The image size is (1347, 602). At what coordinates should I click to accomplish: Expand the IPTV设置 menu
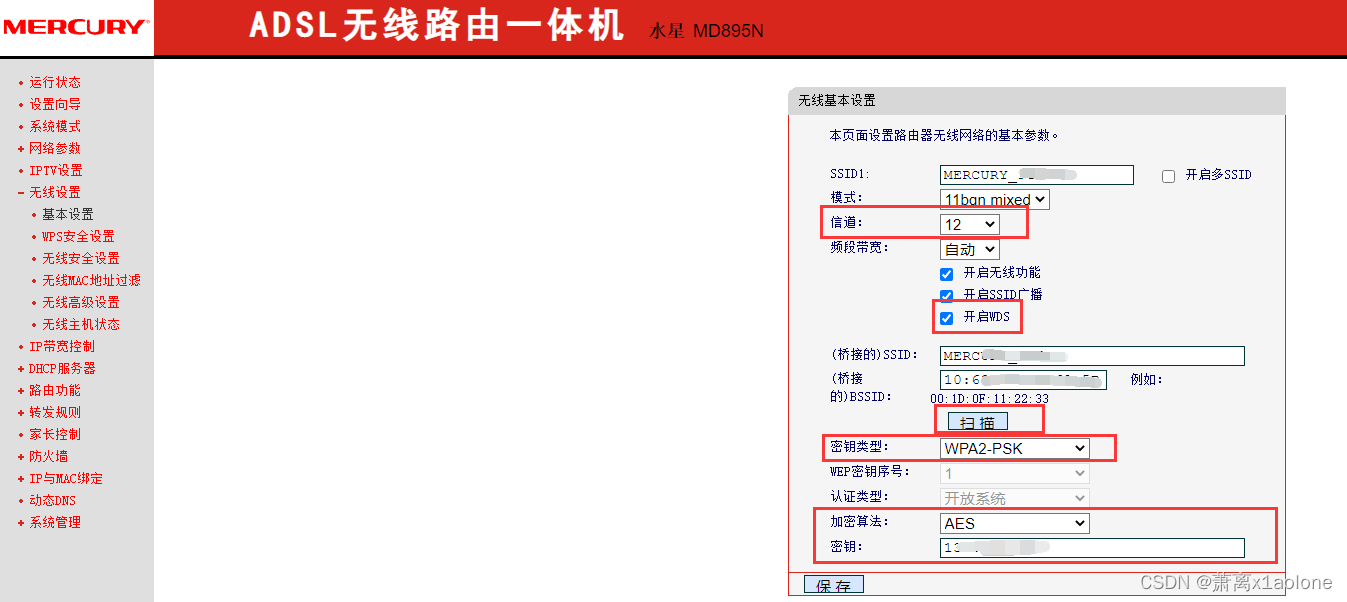[56, 170]
